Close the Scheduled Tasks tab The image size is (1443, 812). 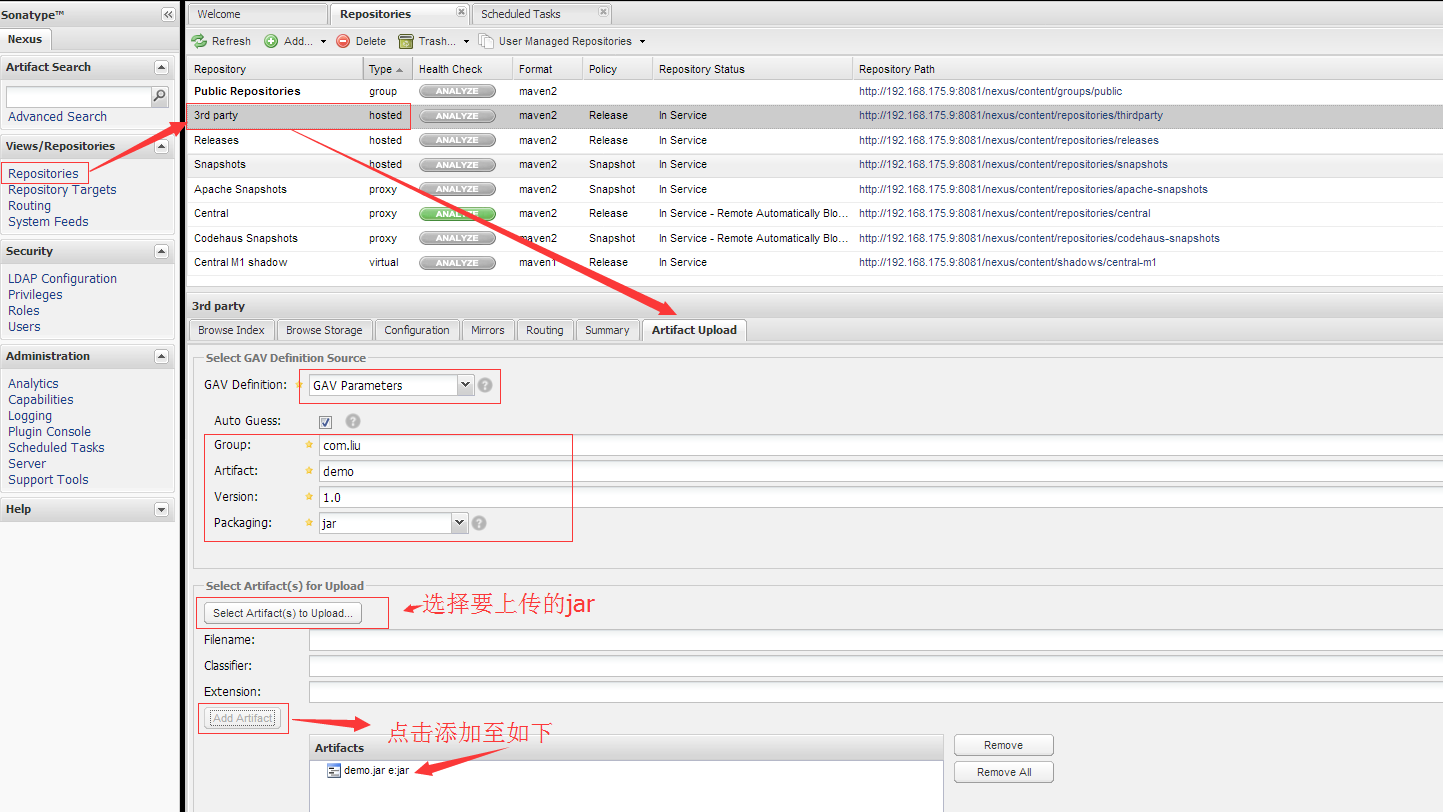603,12
